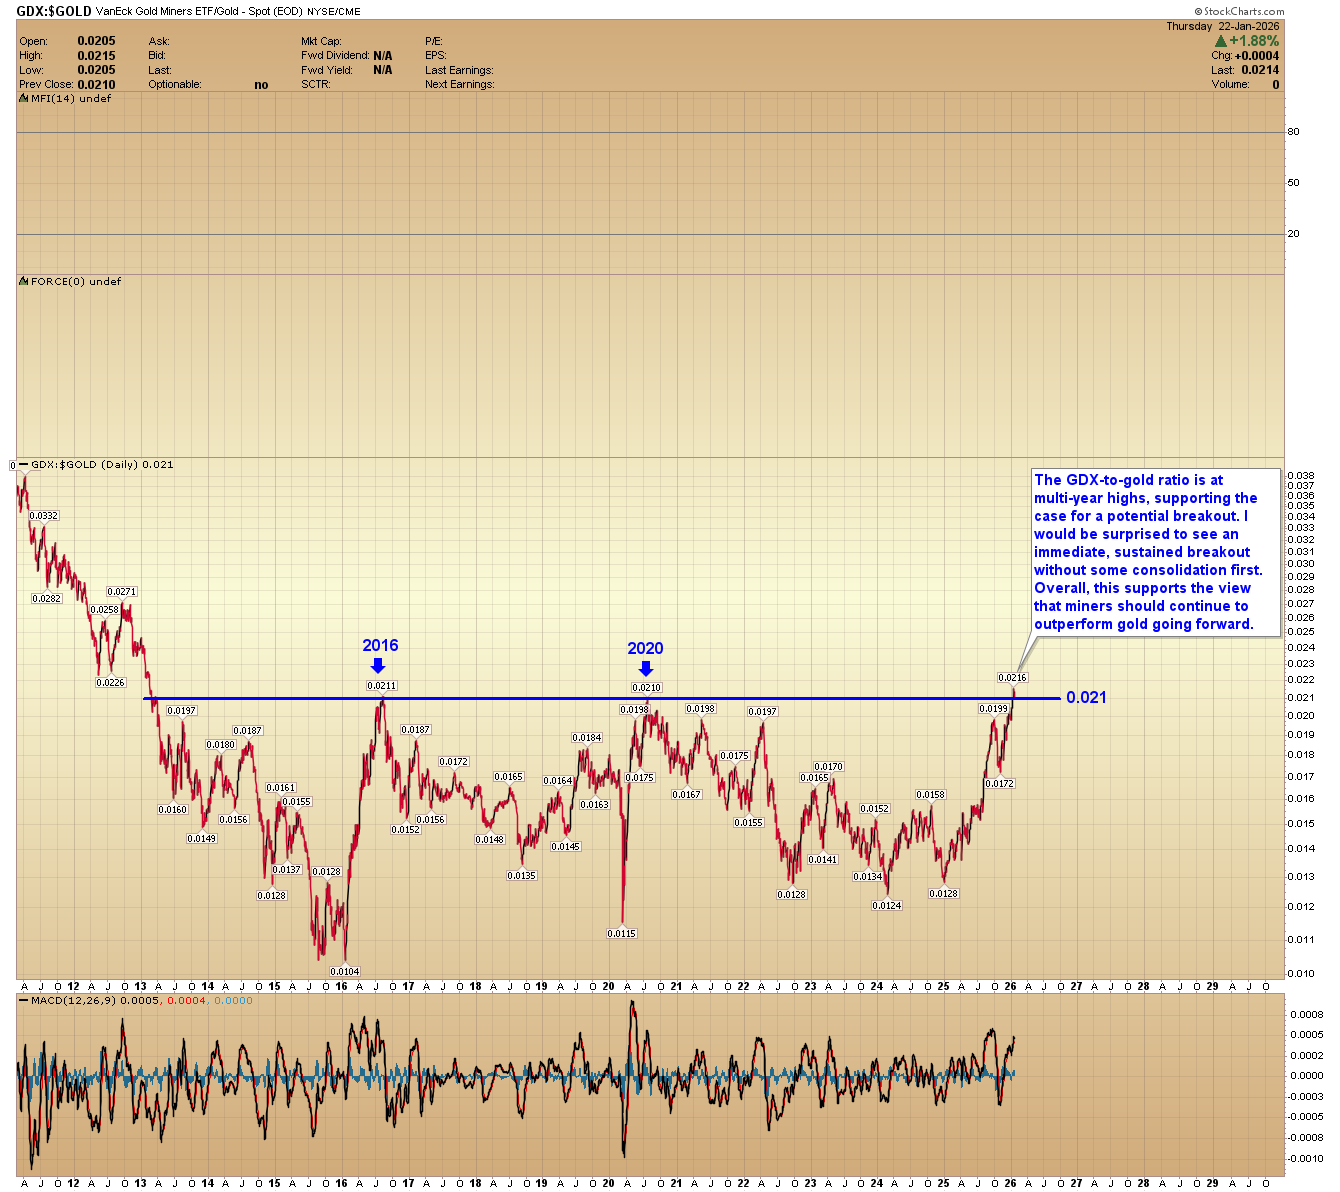
Task: Click the blue 0.021 resistance line label
Action: 1086,700
